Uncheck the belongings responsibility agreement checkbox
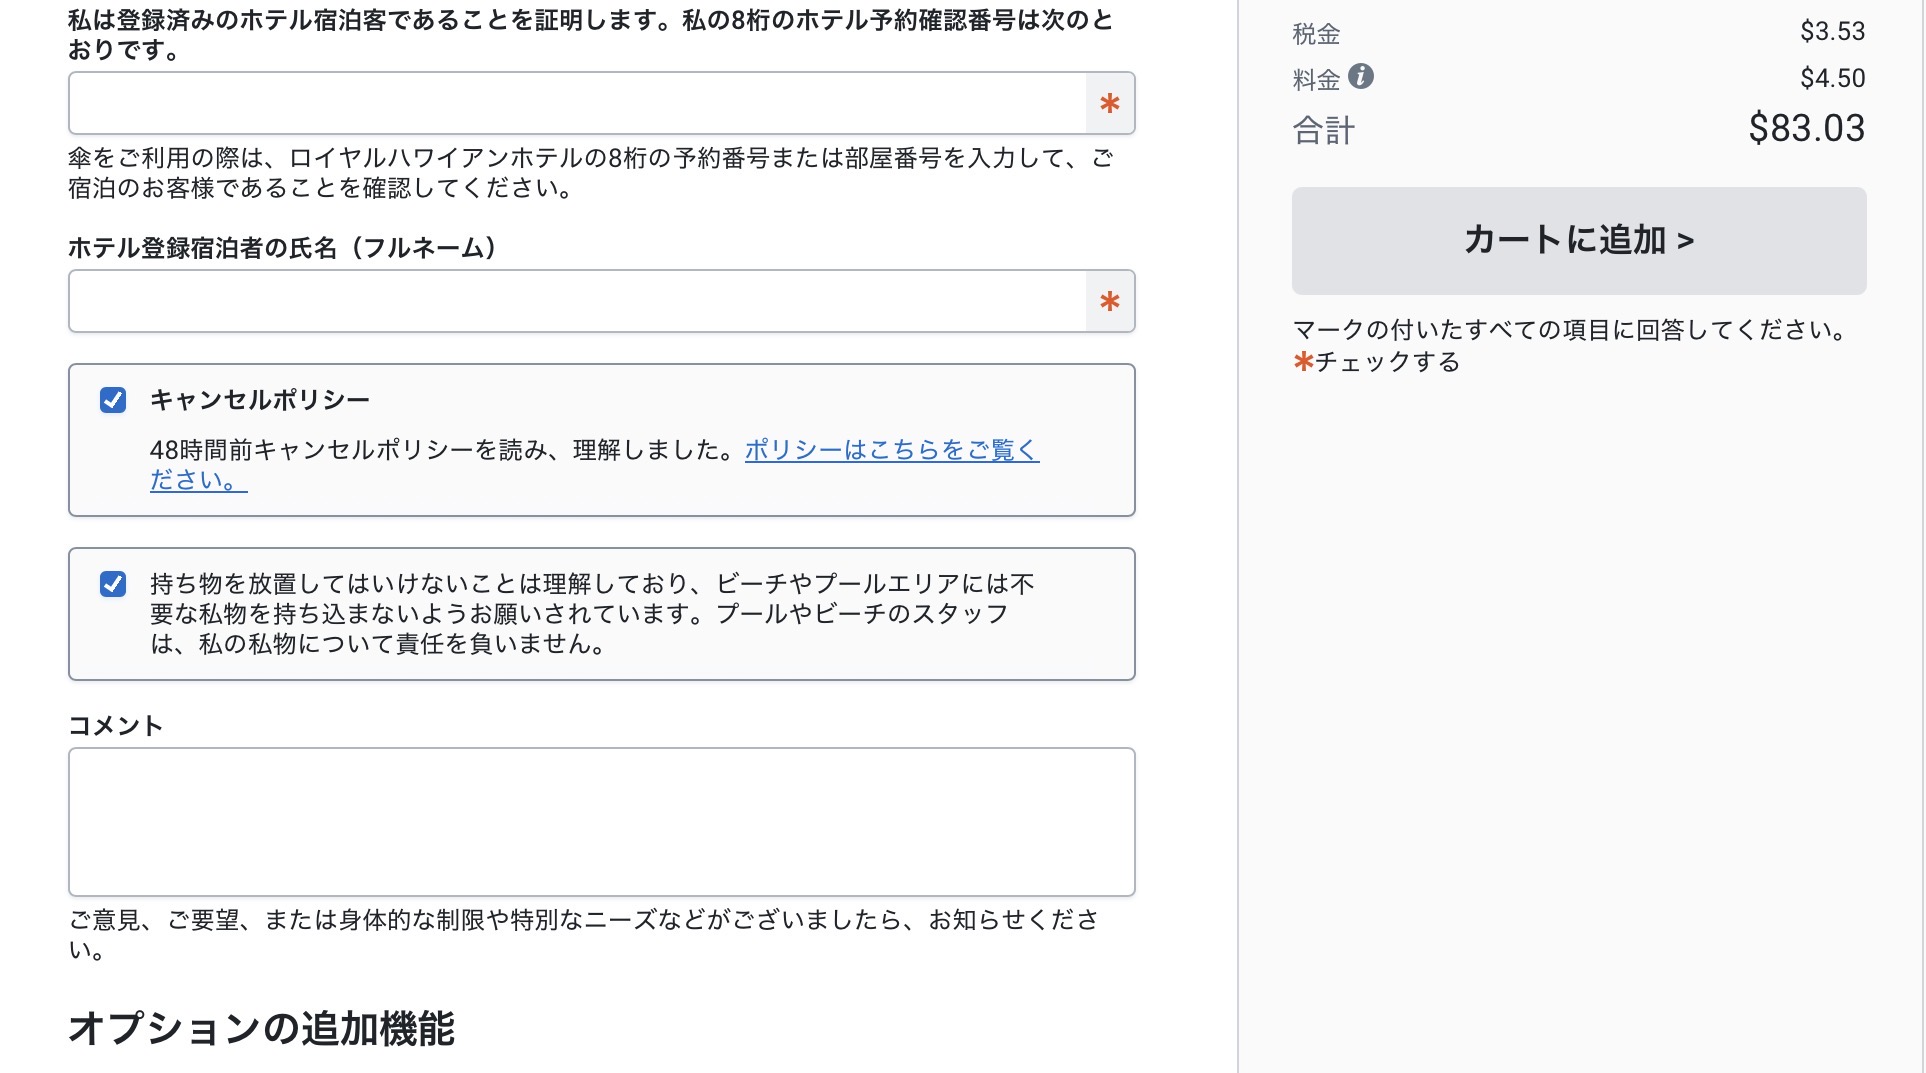The image size is (1926, 1073). 113,583
